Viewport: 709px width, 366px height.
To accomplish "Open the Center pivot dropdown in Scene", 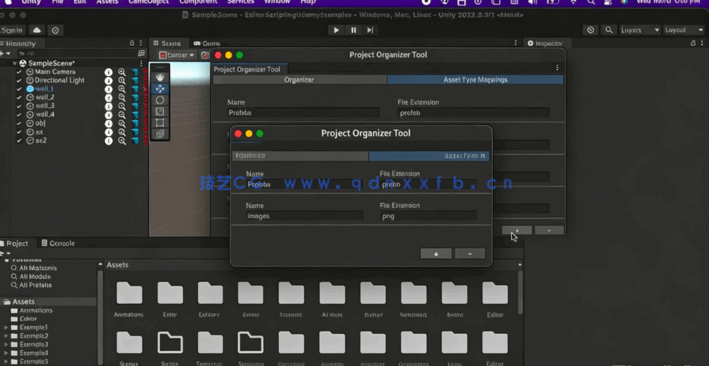I will click(177, 55).
